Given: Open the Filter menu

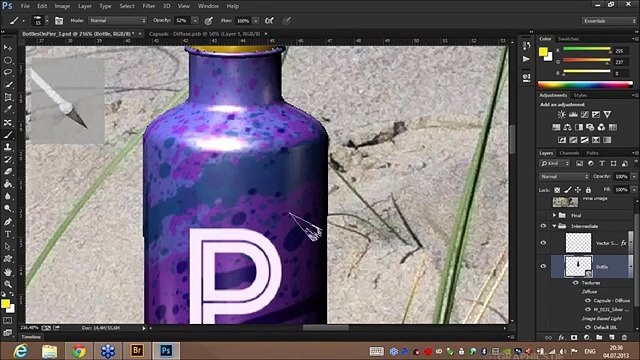Looking at the screenshot, I should point(149,6).
